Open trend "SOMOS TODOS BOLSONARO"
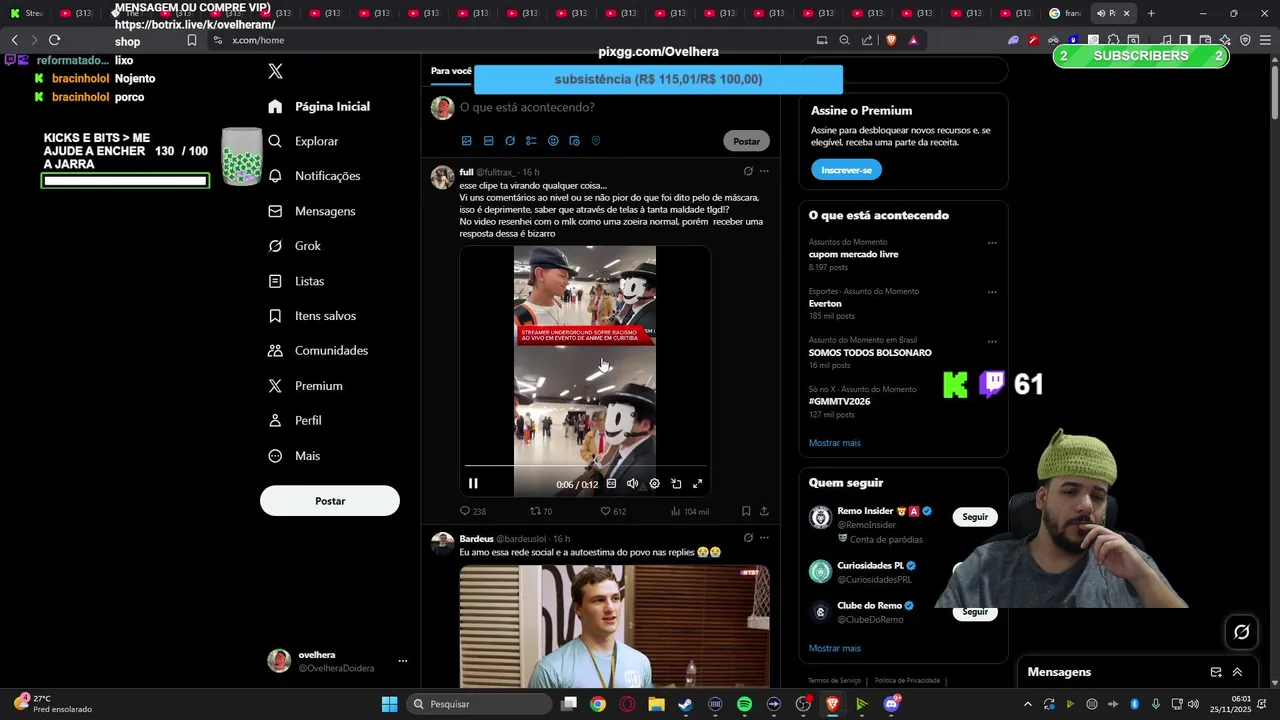Screen dimensions: 1280x720 (870, 353)
